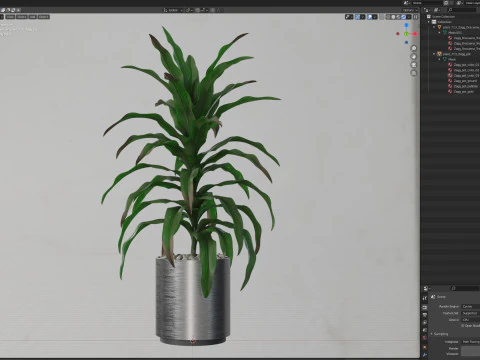The width and height of the screenshot is (480, 360).
Task: Open the View Layer properties tab
Action: (425, 322)
